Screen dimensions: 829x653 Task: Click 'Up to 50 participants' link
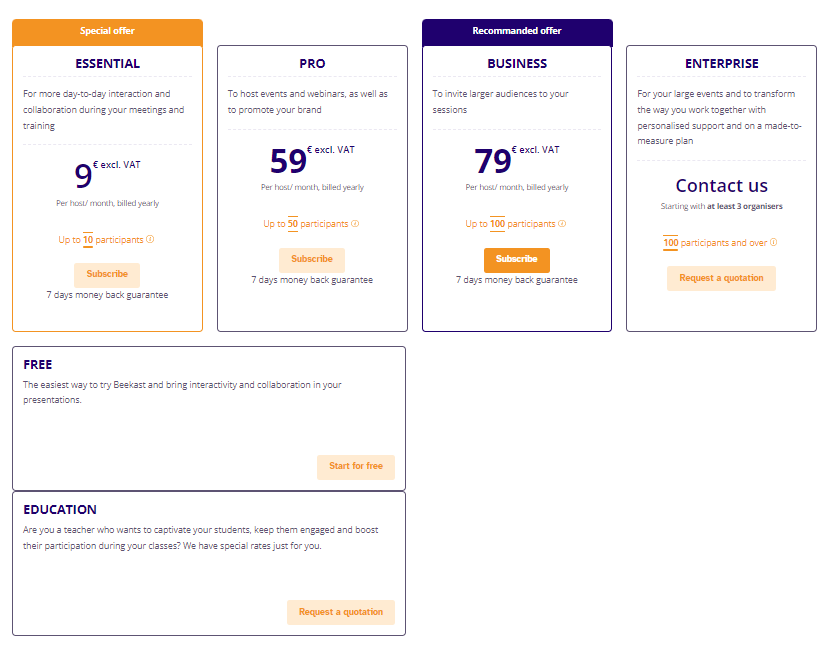point(306,224)
